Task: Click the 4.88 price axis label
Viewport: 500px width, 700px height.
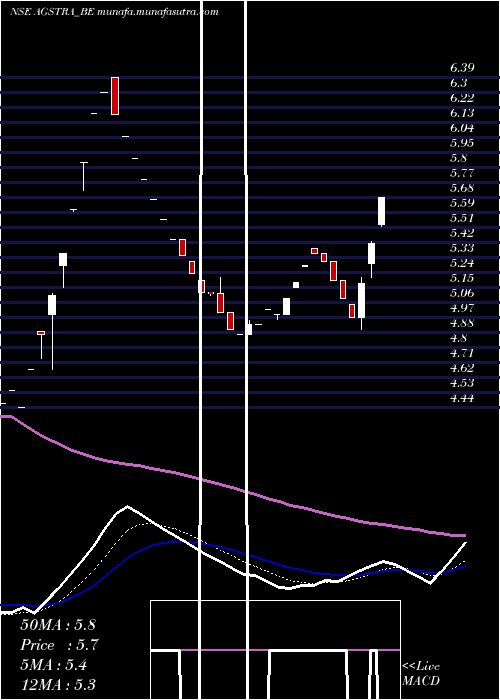Action: coord(462,323)
